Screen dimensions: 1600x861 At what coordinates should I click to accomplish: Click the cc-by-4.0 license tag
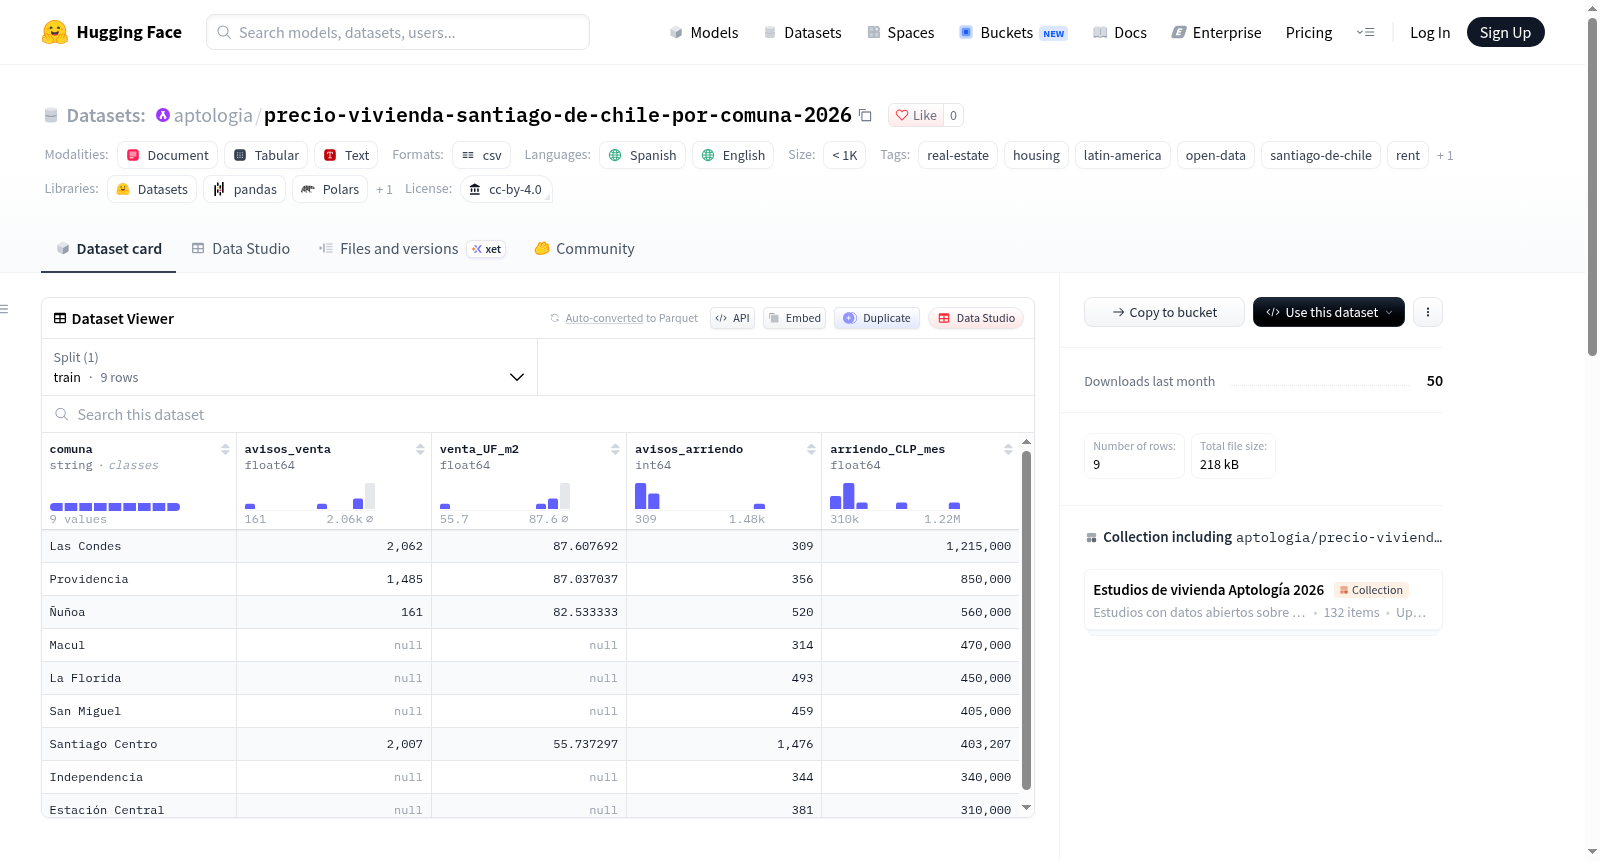(x=506, y=190)
